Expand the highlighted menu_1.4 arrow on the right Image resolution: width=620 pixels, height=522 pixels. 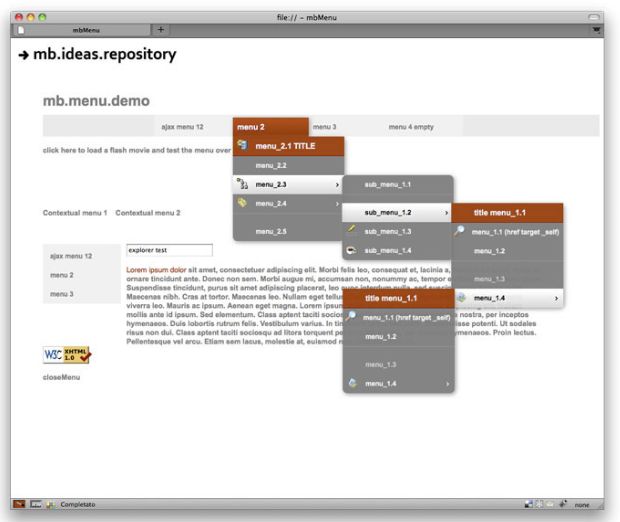[x=556, y=298]
